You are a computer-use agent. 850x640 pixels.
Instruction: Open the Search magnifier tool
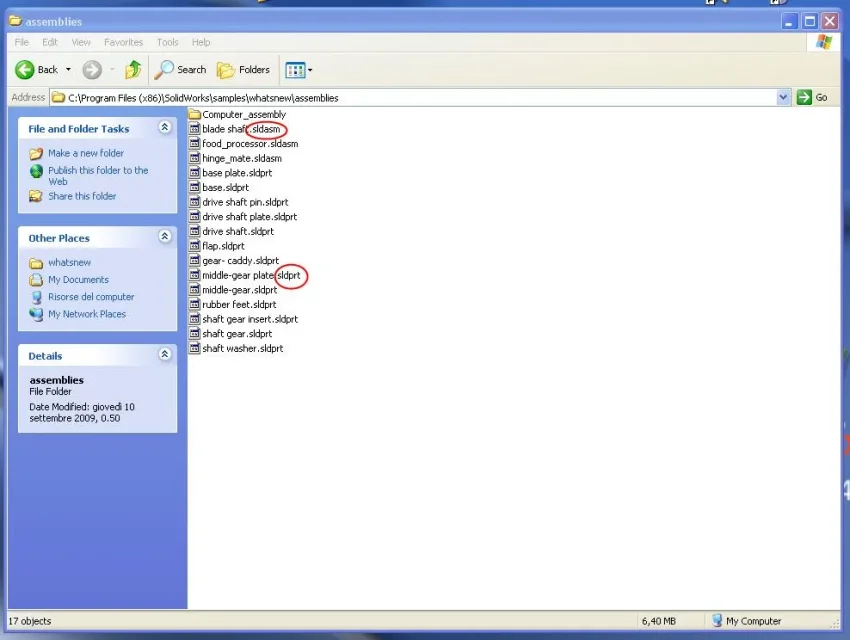180,70
